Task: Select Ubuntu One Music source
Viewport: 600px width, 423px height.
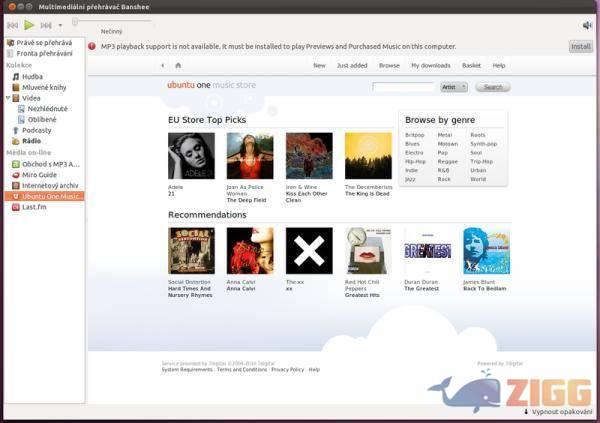Action: pyautogui.click(x=44, y=196)
